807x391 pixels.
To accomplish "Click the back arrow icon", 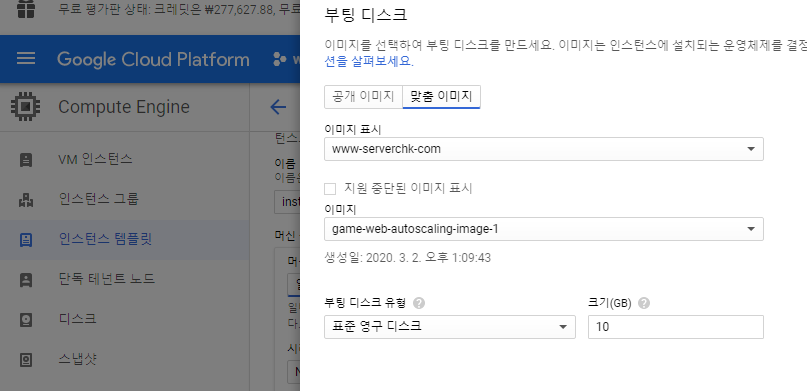I will tap(278, 107).
